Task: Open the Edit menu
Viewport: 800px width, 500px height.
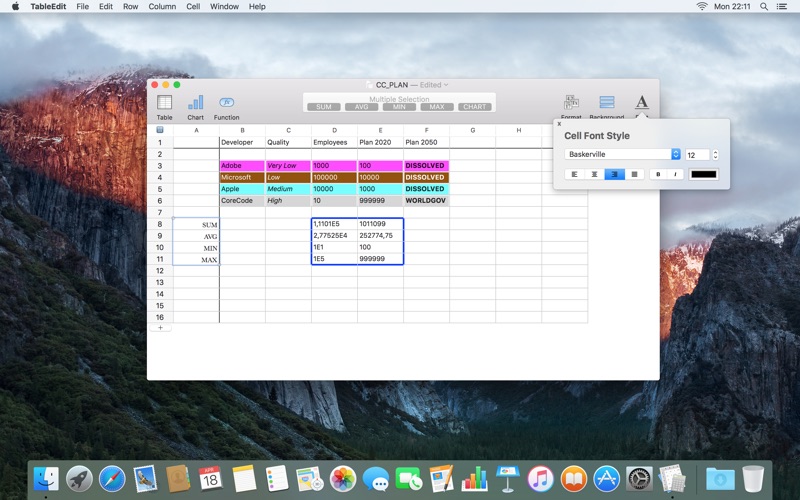Action: 106,7
